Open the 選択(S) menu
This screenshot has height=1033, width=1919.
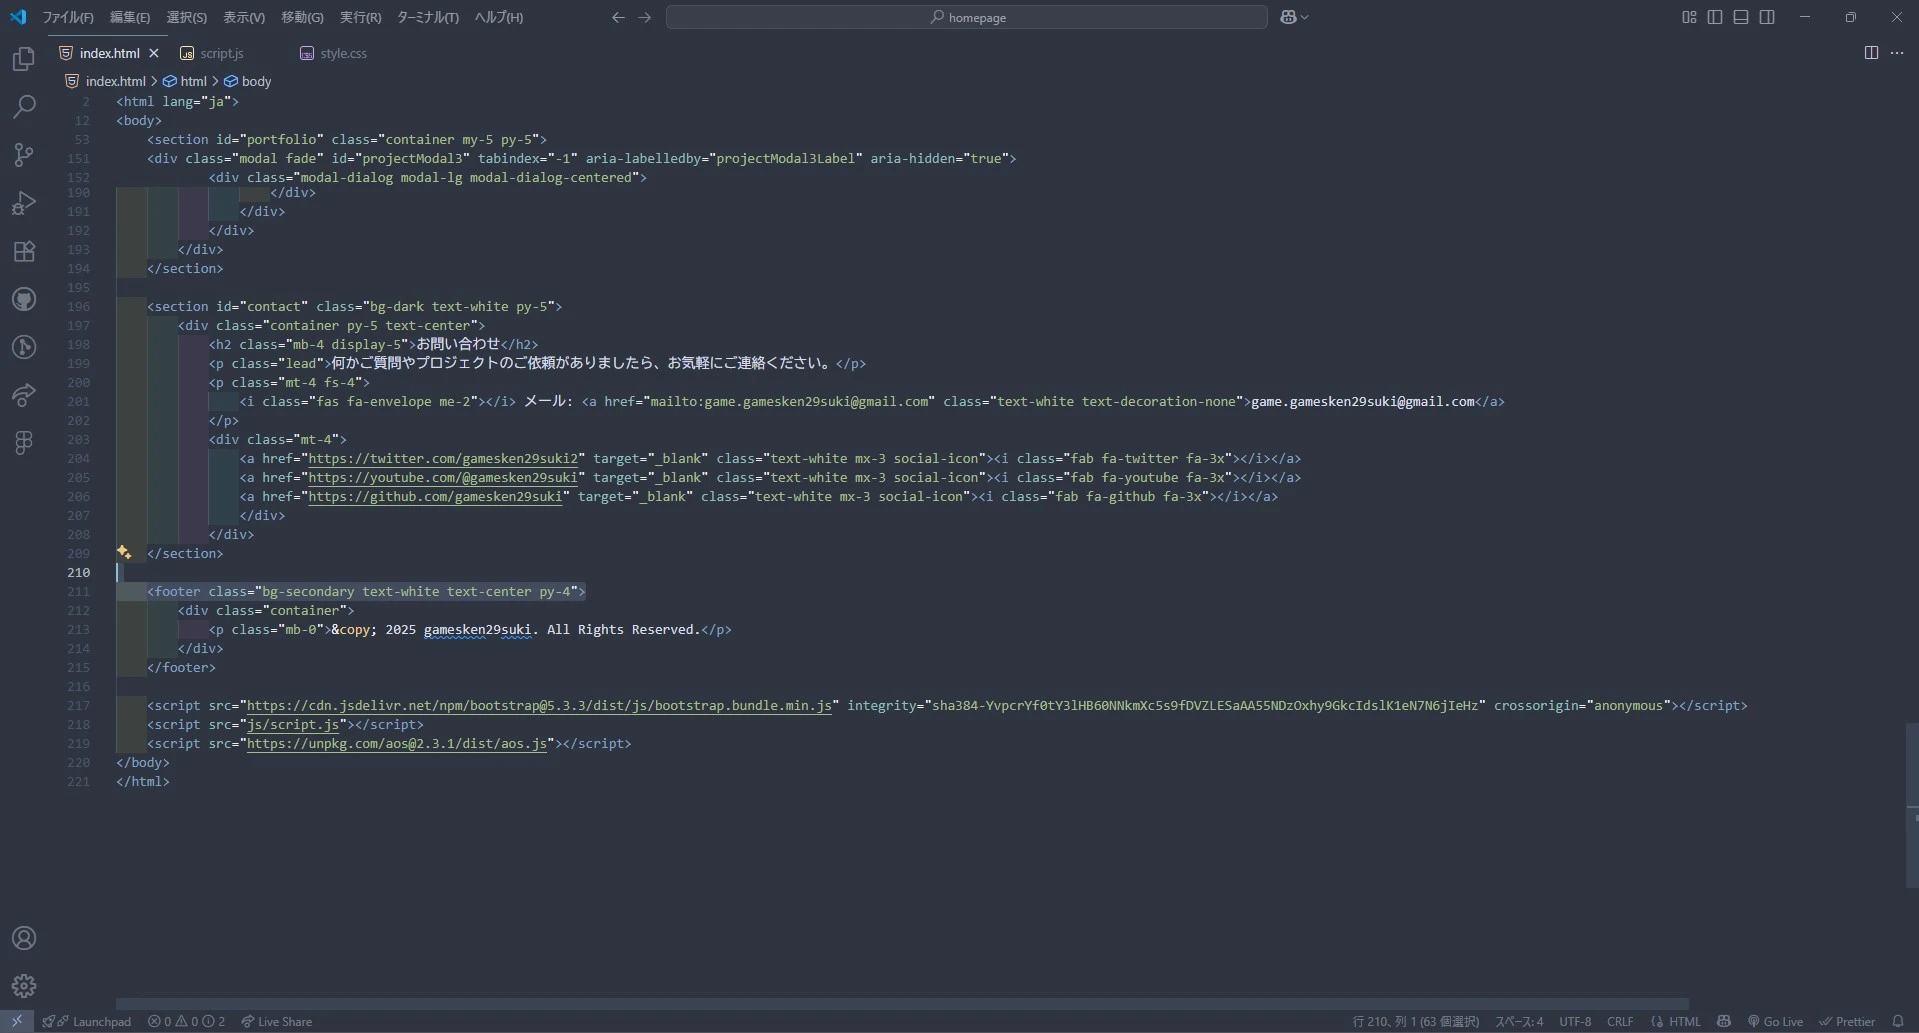tap(187, 17)
